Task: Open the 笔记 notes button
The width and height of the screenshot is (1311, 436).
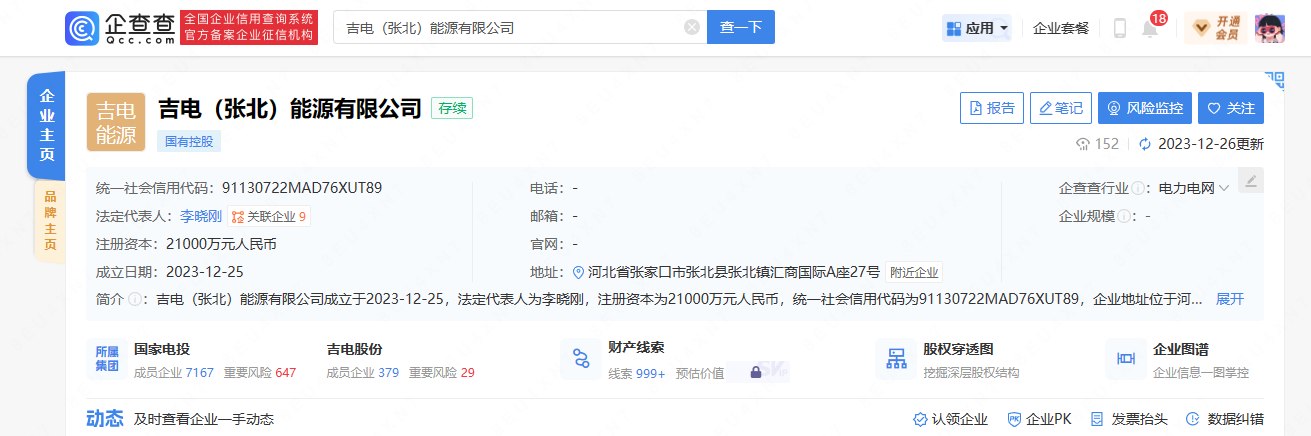Action: (x=1060, y=108)
